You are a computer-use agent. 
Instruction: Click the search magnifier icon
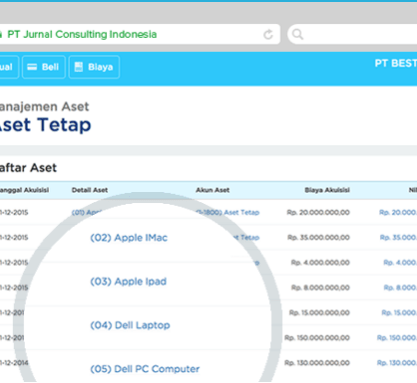pyautogui.click(x=297, y=34)
